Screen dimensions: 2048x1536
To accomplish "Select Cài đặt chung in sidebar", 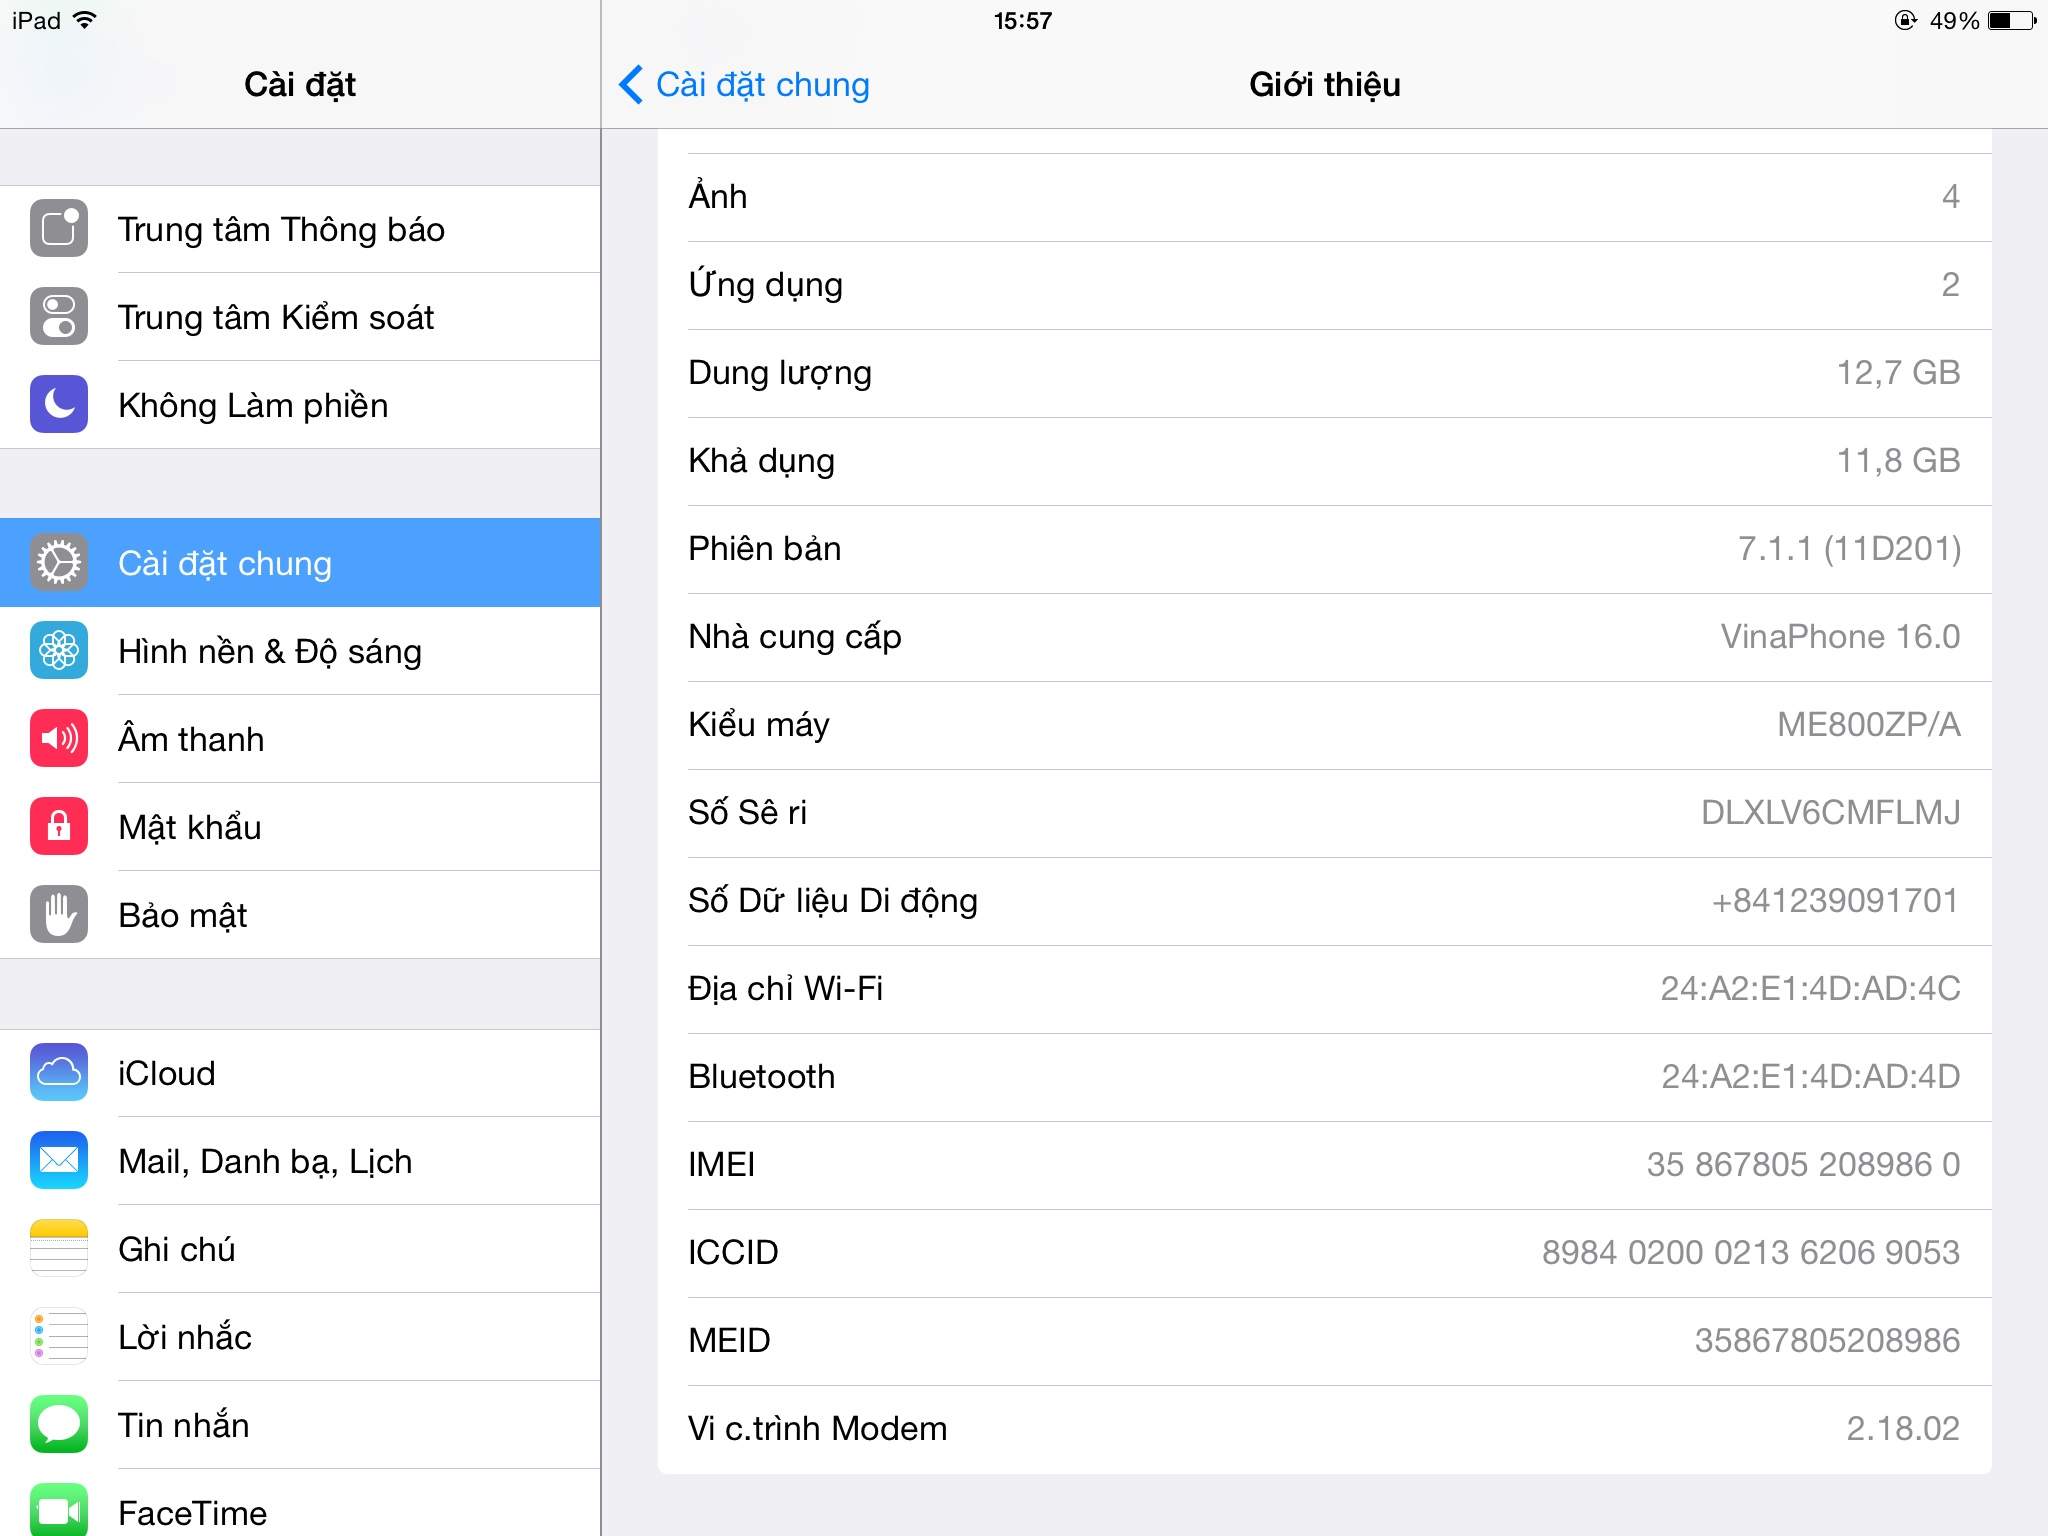I will pos(300,563).
